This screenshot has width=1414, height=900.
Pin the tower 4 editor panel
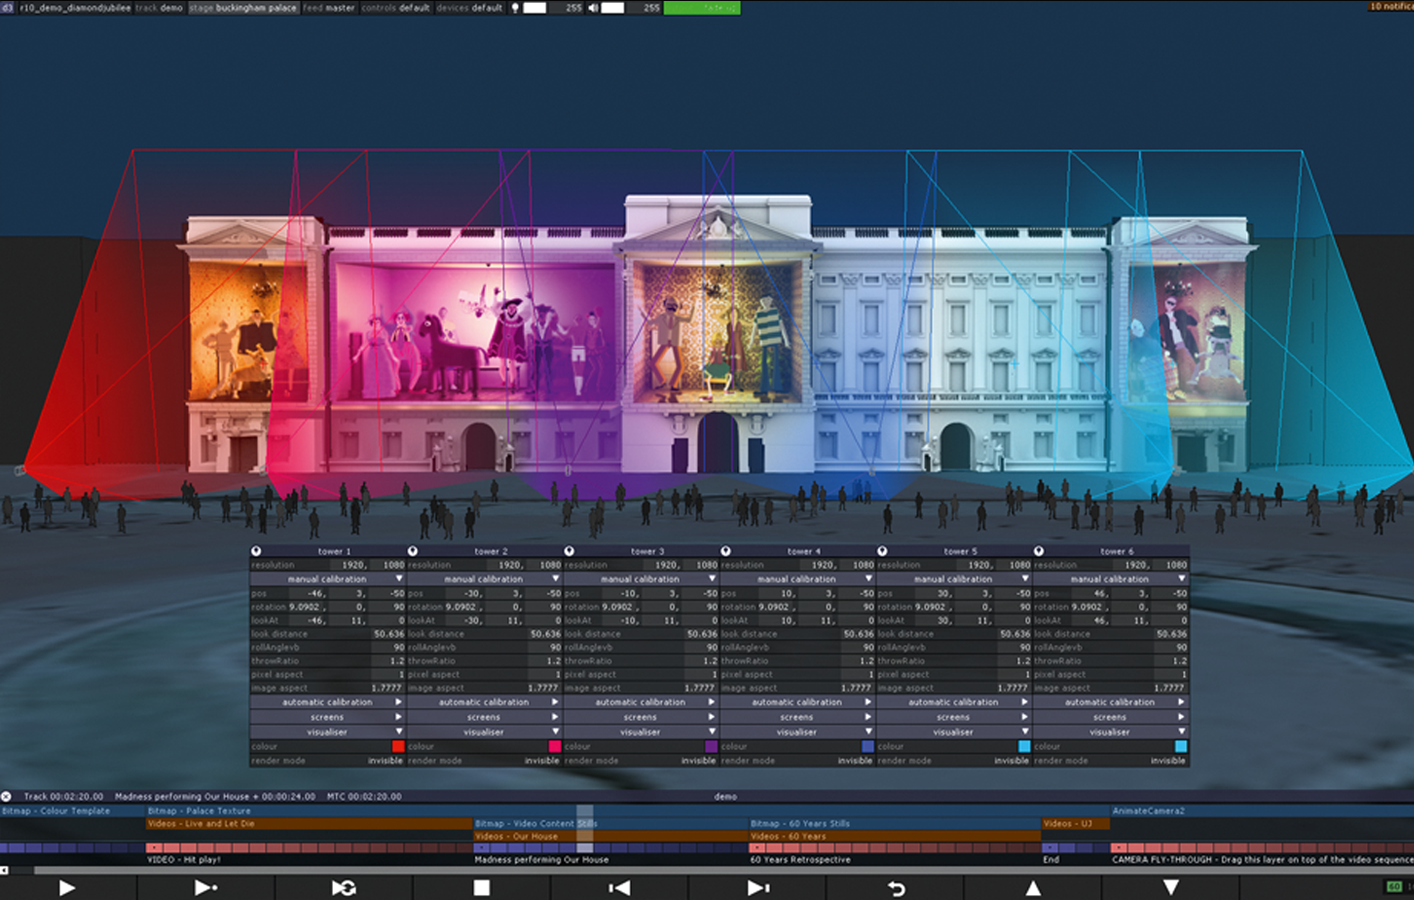[725, 551]
